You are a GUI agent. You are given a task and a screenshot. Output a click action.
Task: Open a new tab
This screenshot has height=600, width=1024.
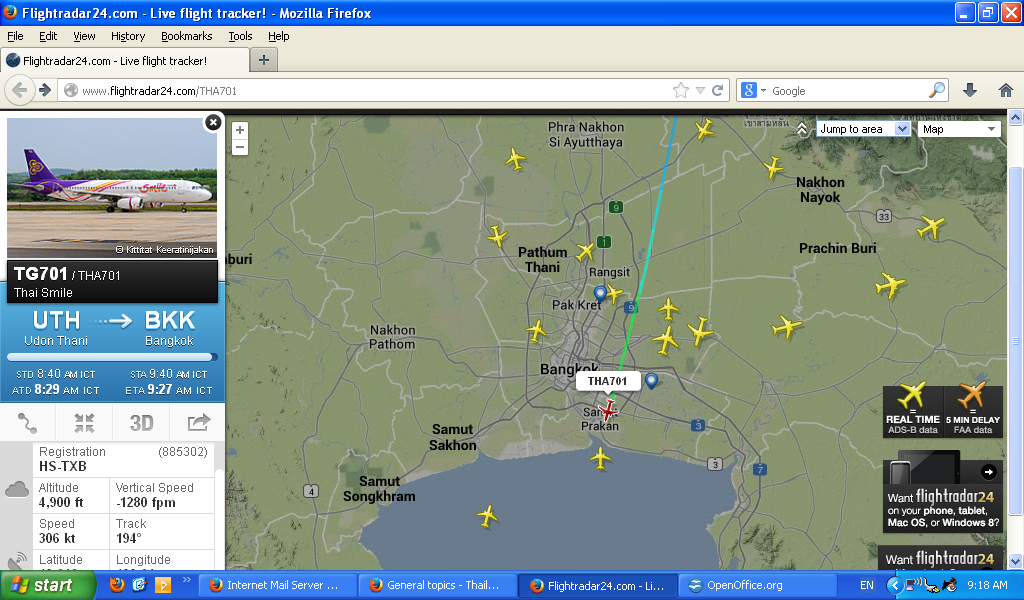(264, 60)
